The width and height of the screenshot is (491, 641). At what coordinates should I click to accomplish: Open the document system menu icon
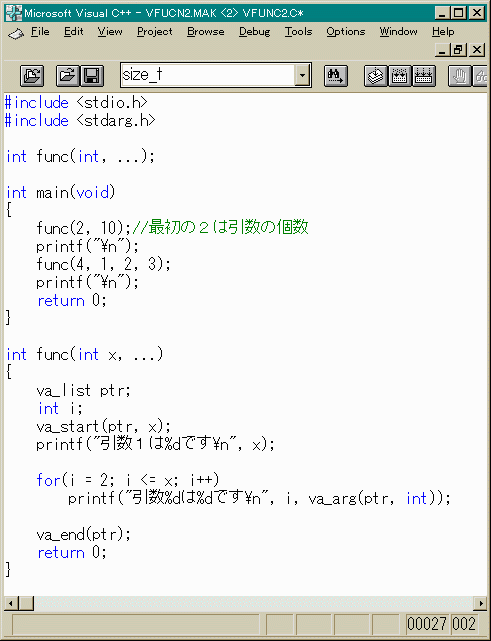16,34
